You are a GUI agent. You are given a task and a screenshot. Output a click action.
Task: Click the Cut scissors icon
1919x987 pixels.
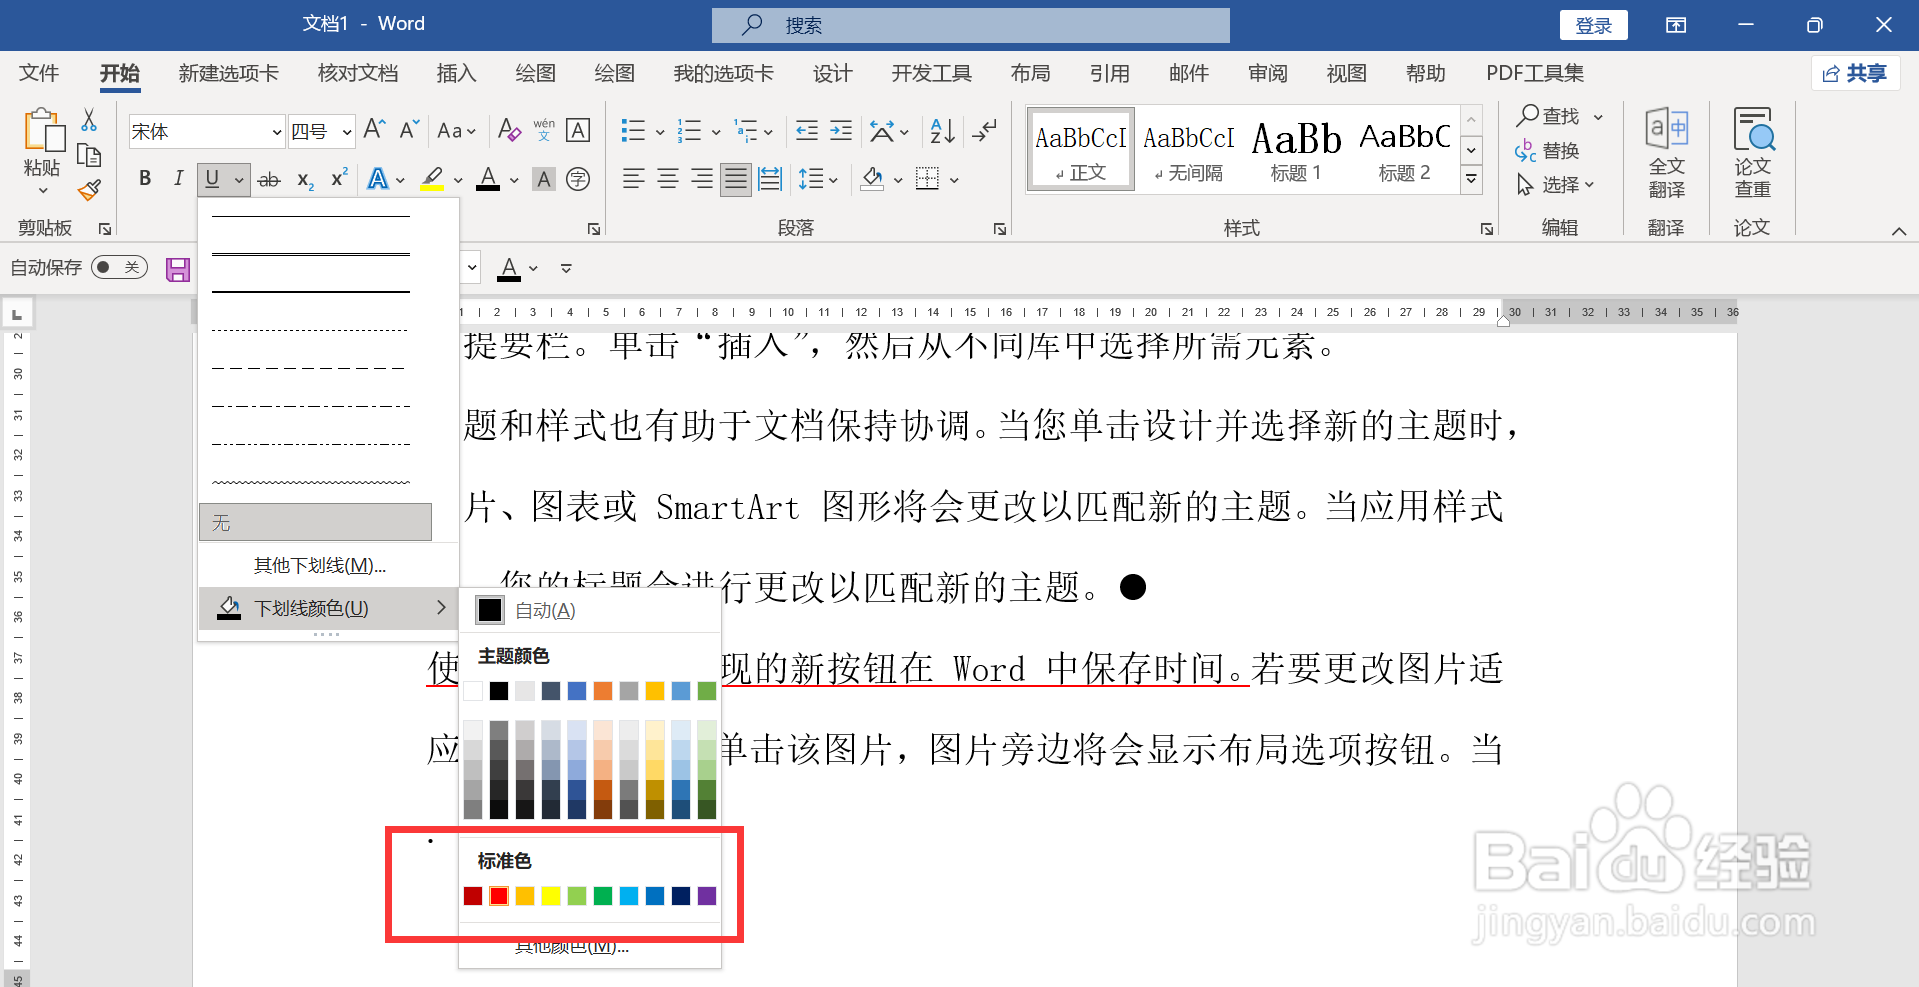point(89,120)
